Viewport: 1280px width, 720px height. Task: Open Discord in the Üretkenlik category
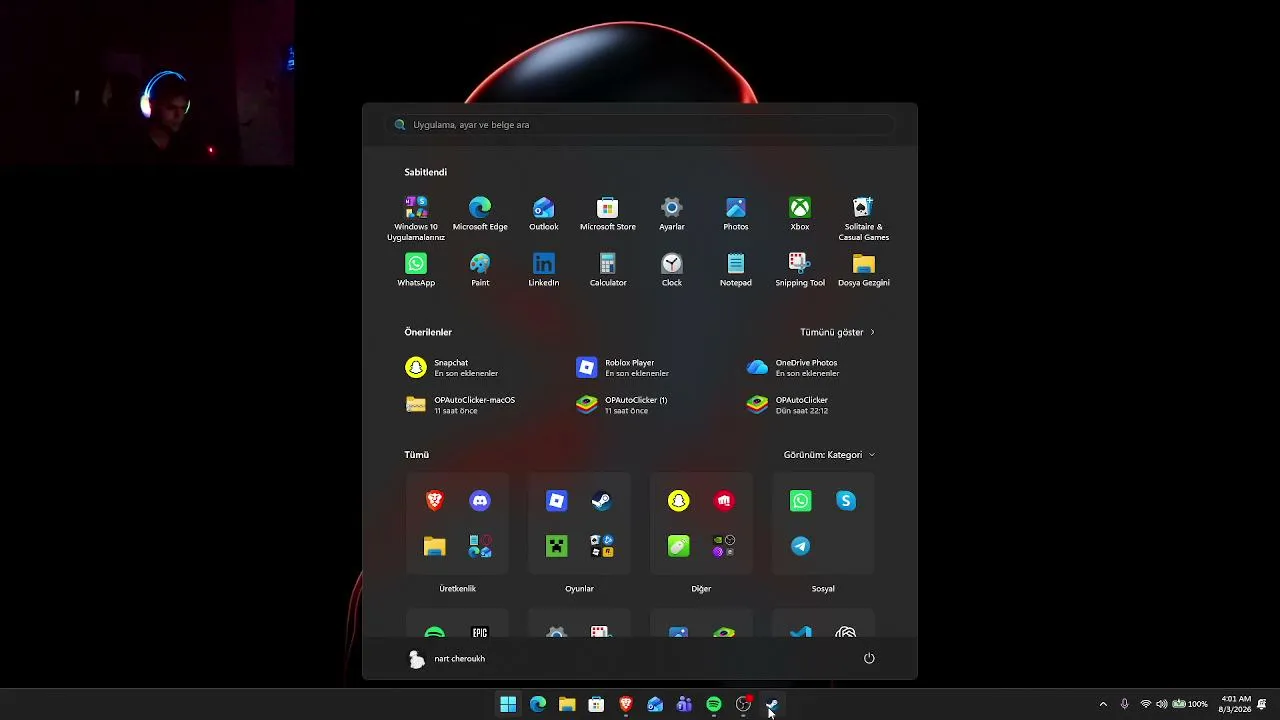tap(480, 500)
